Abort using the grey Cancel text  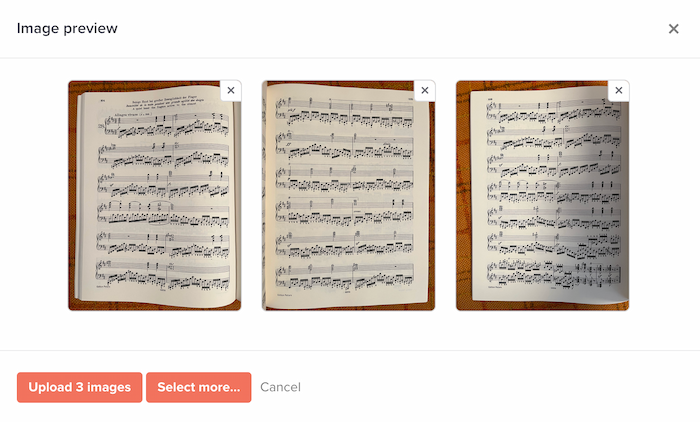(280, 387)
